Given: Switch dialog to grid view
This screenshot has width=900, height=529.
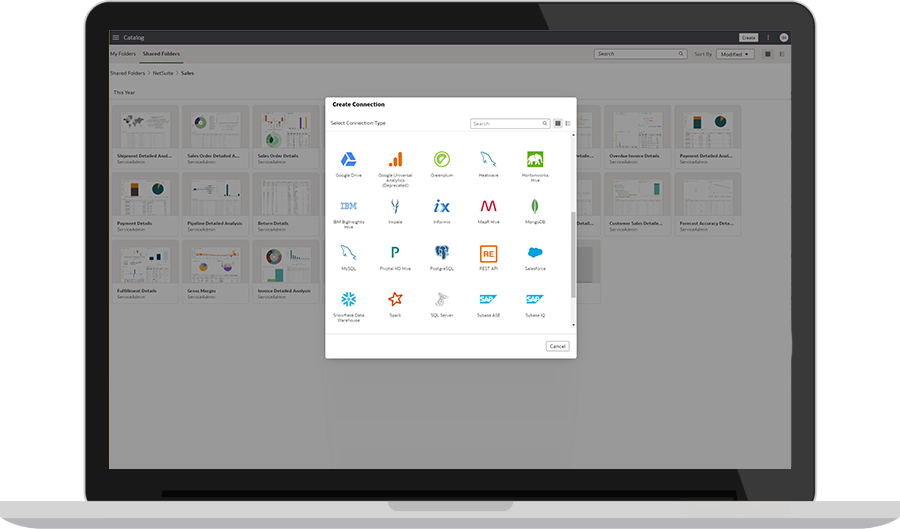Looking at the screenshot, I should (x=558, y=123).
